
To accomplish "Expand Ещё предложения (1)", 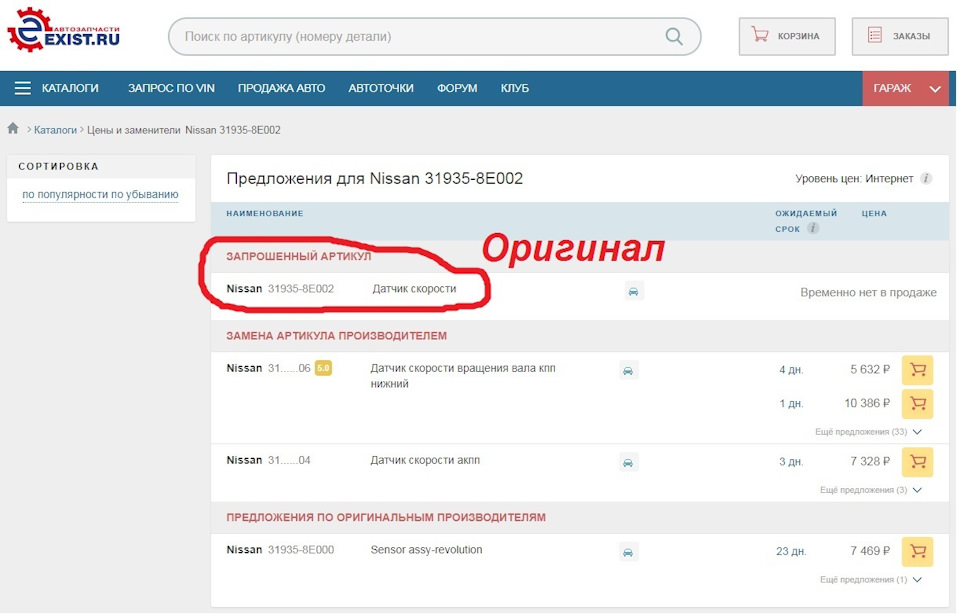I will tap(871, 580).
